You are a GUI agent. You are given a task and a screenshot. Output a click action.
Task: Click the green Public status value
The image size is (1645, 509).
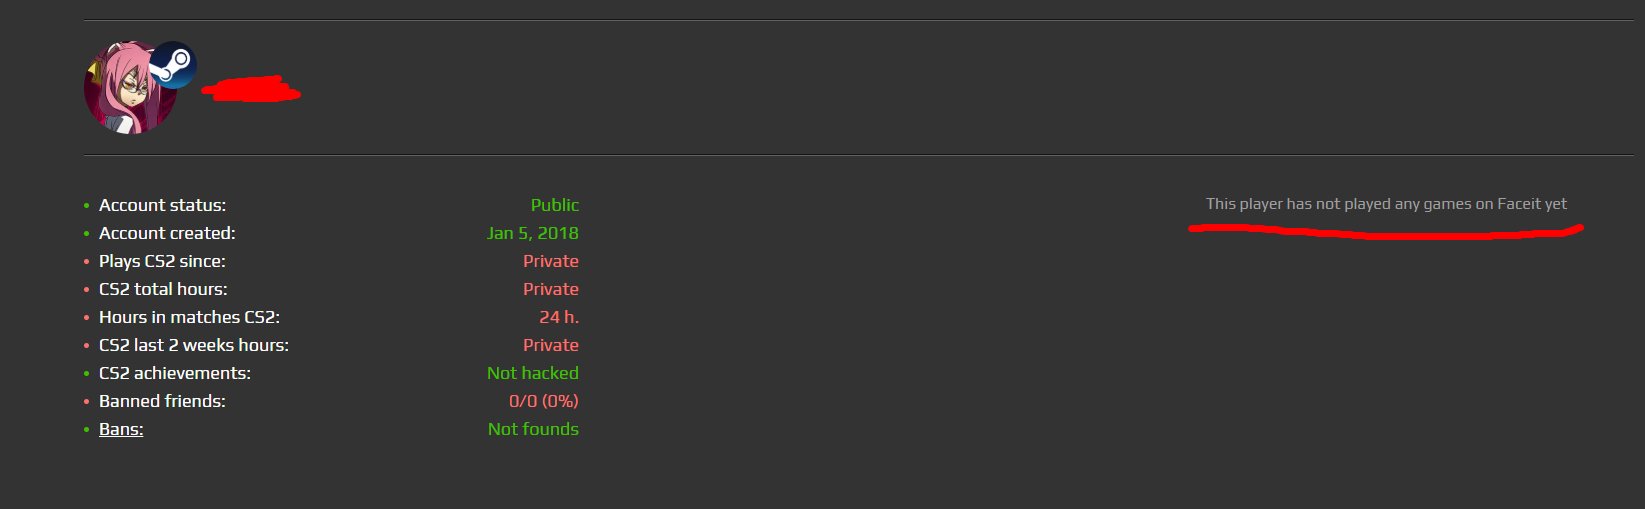(x=554, y=205)
